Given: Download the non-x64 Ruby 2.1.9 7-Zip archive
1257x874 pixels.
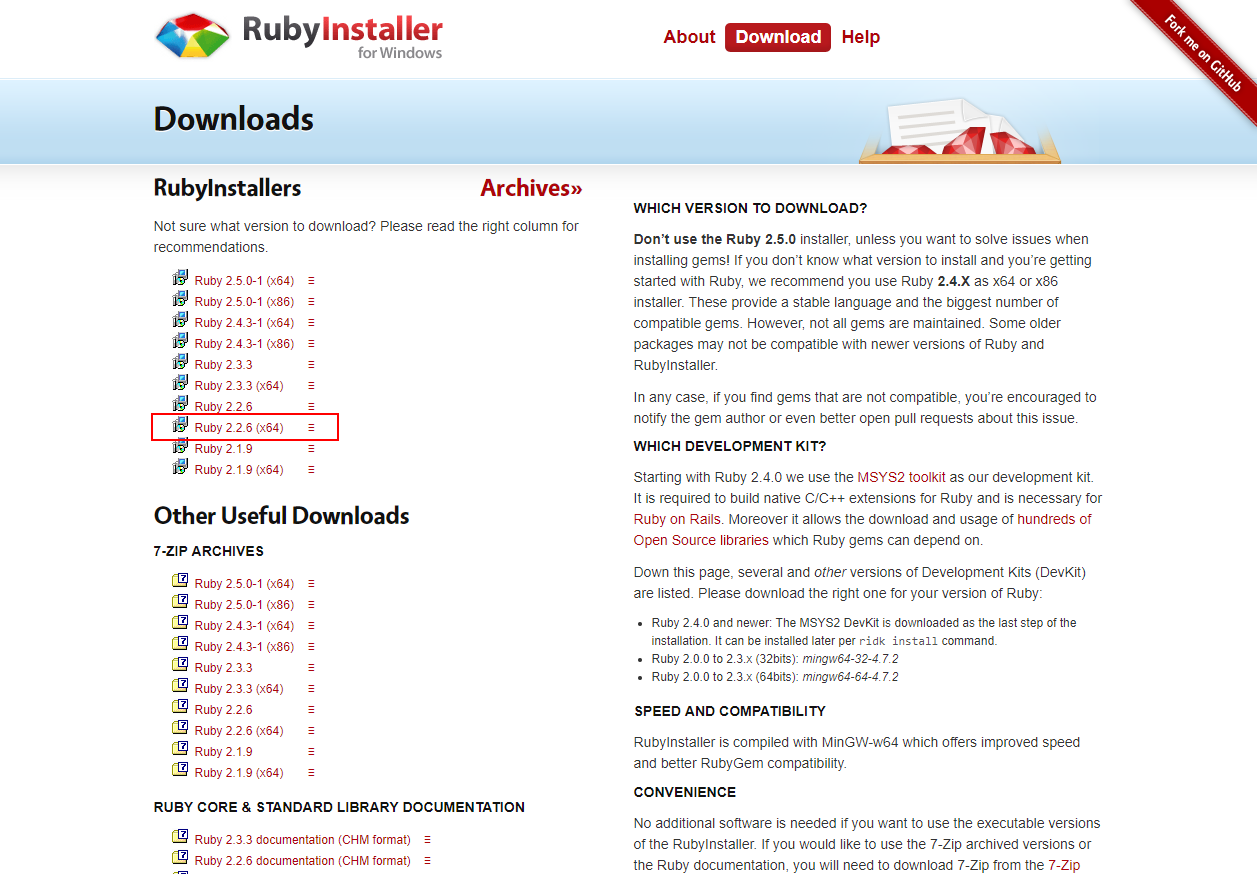Looking at the screenshot, I should pyautogui.click(x=224, y=752).
